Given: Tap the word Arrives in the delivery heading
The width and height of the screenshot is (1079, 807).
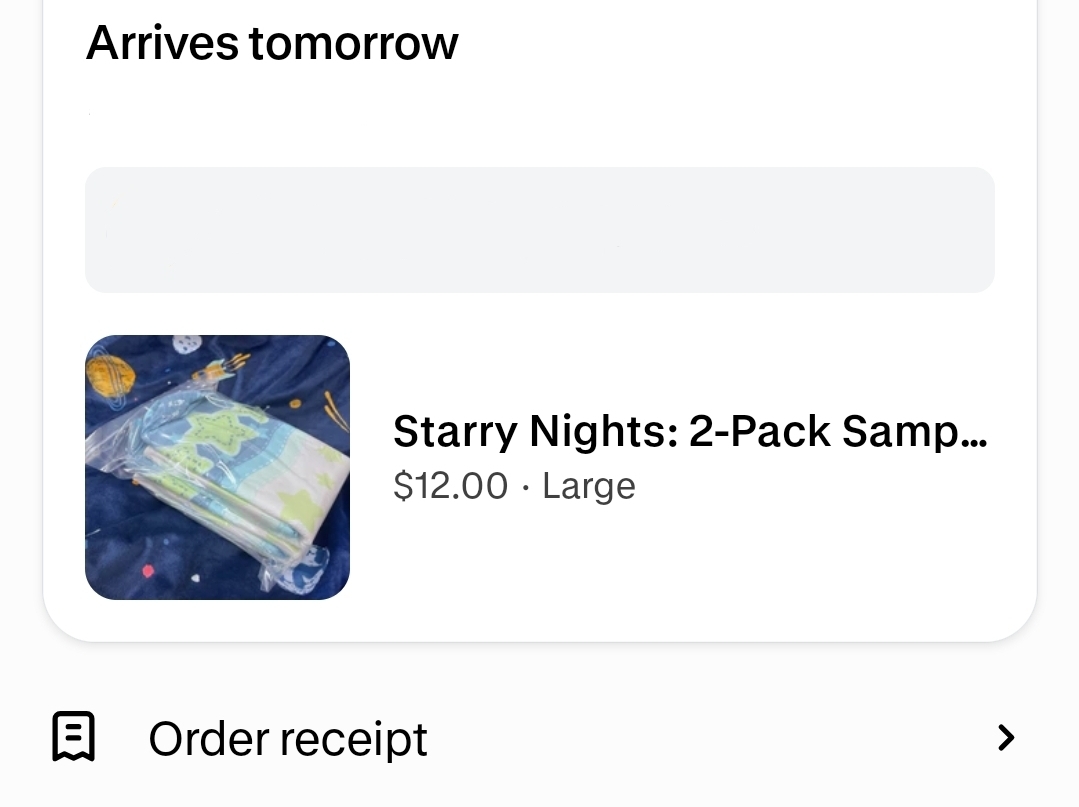Looking at the screenshot, I should [162, 43].
